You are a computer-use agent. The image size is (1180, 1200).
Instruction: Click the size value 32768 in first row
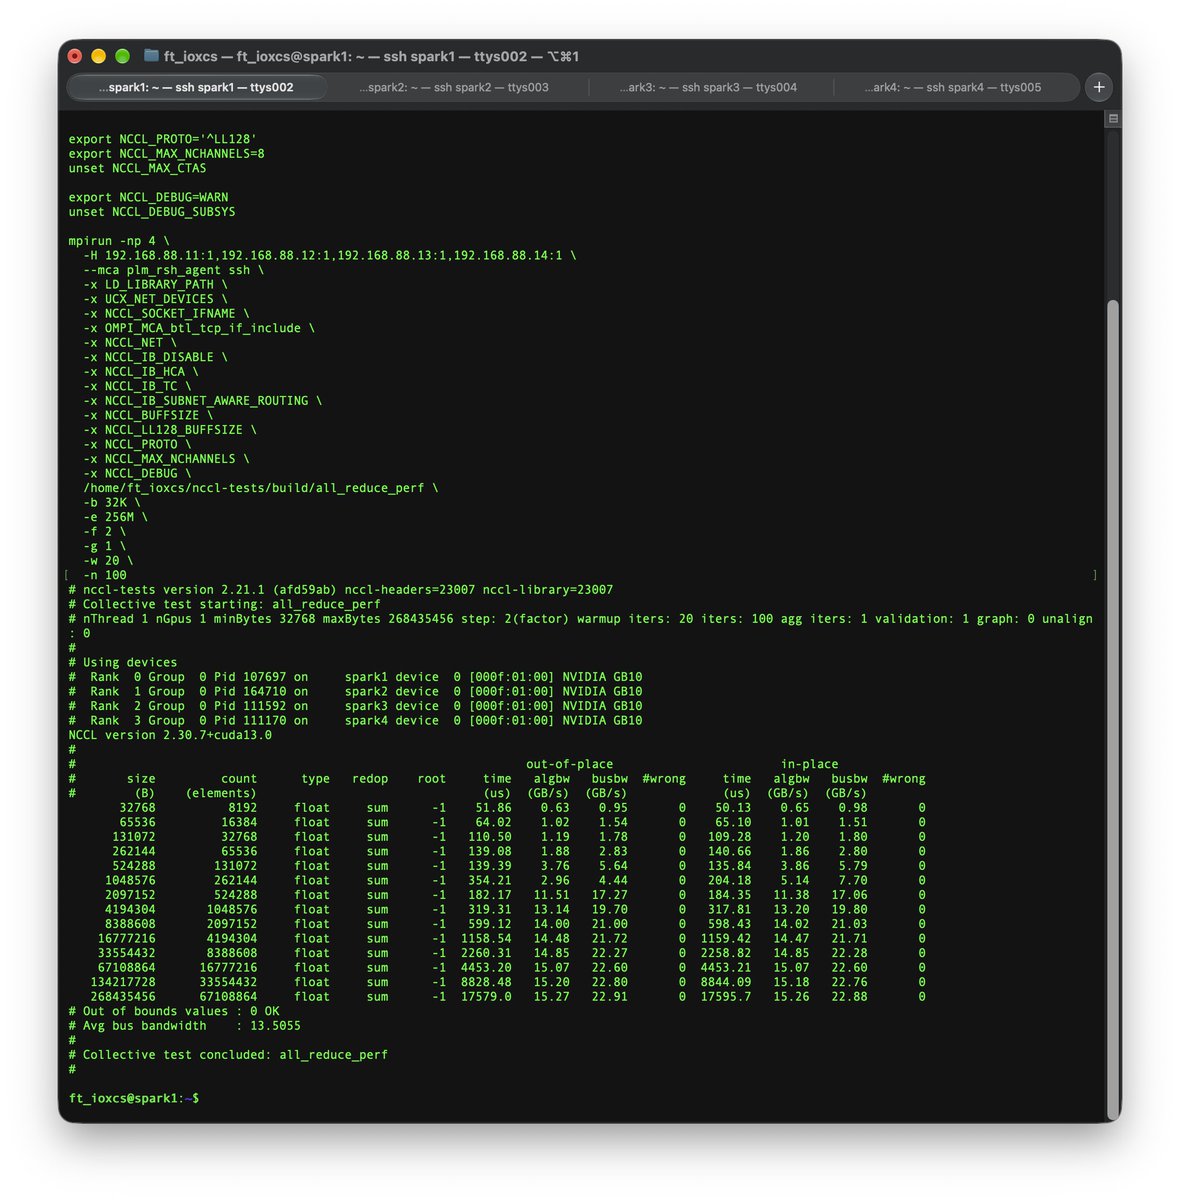click(x=138, y=808)
